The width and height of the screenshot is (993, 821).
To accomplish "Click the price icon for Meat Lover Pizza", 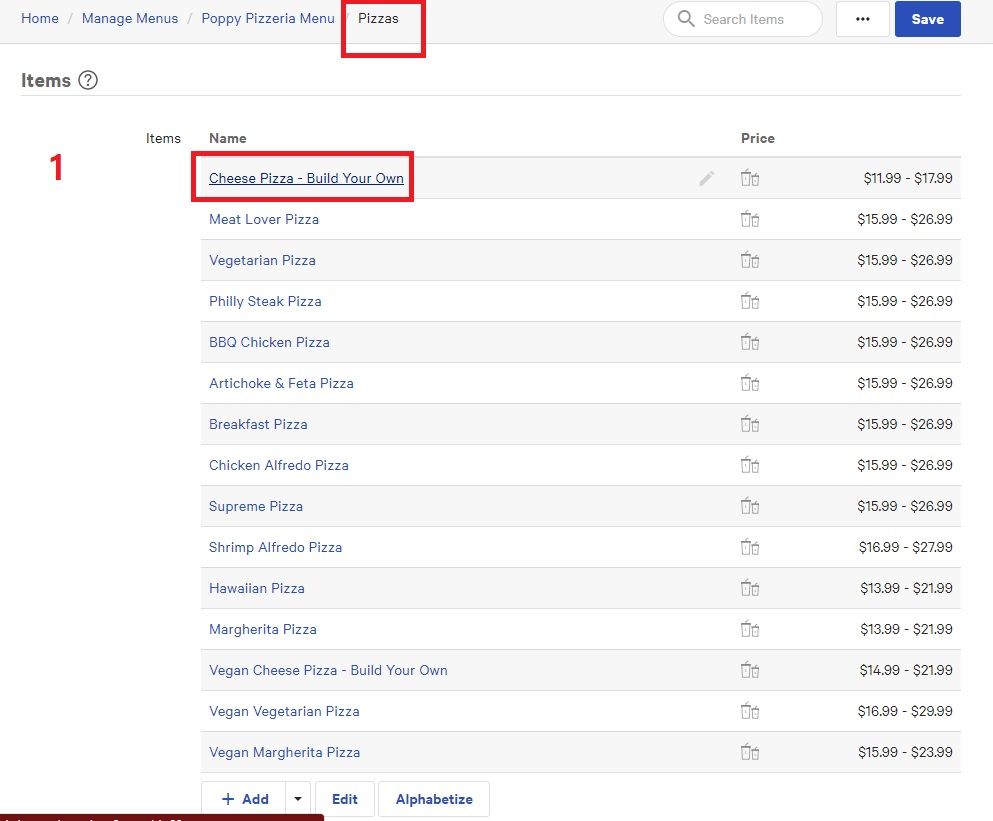I will [x=749, y=220].
